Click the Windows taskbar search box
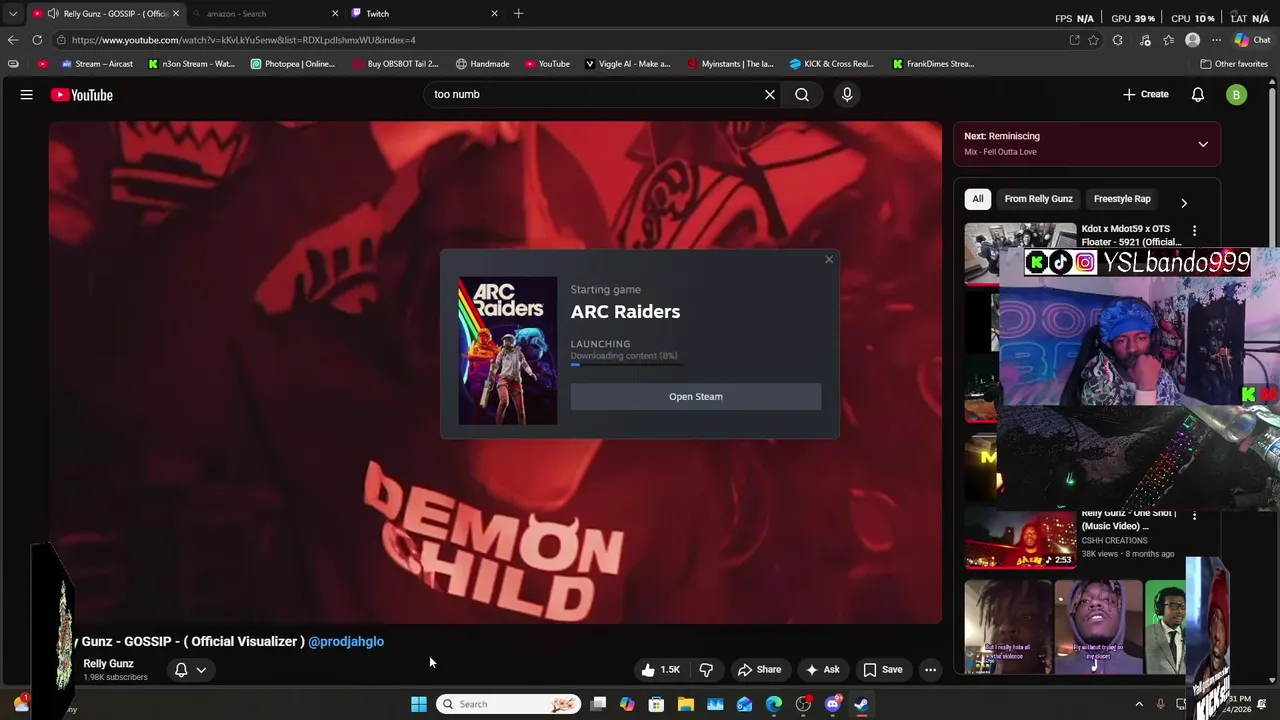This screenshot has height=720, width=1280. tap(510, 704)
